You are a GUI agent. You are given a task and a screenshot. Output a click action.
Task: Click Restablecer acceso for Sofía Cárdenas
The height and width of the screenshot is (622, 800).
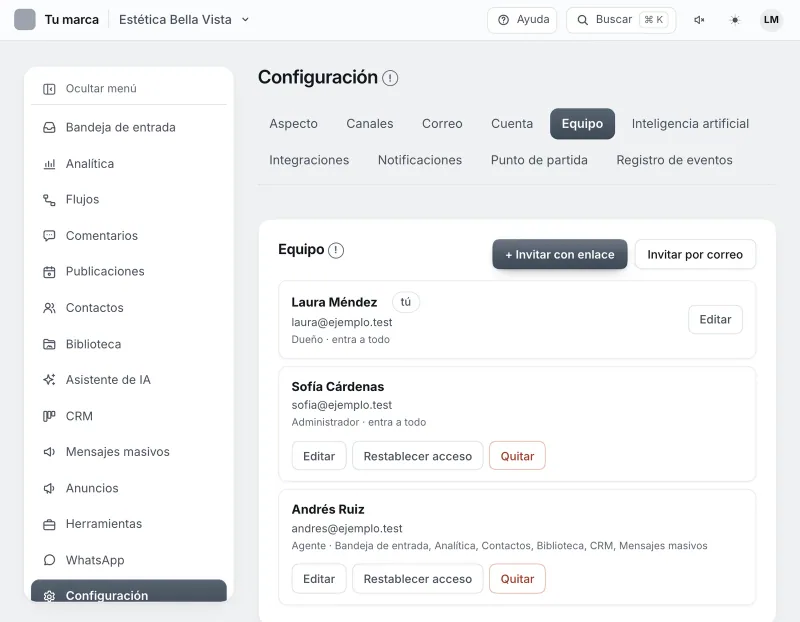pos(417,456)
